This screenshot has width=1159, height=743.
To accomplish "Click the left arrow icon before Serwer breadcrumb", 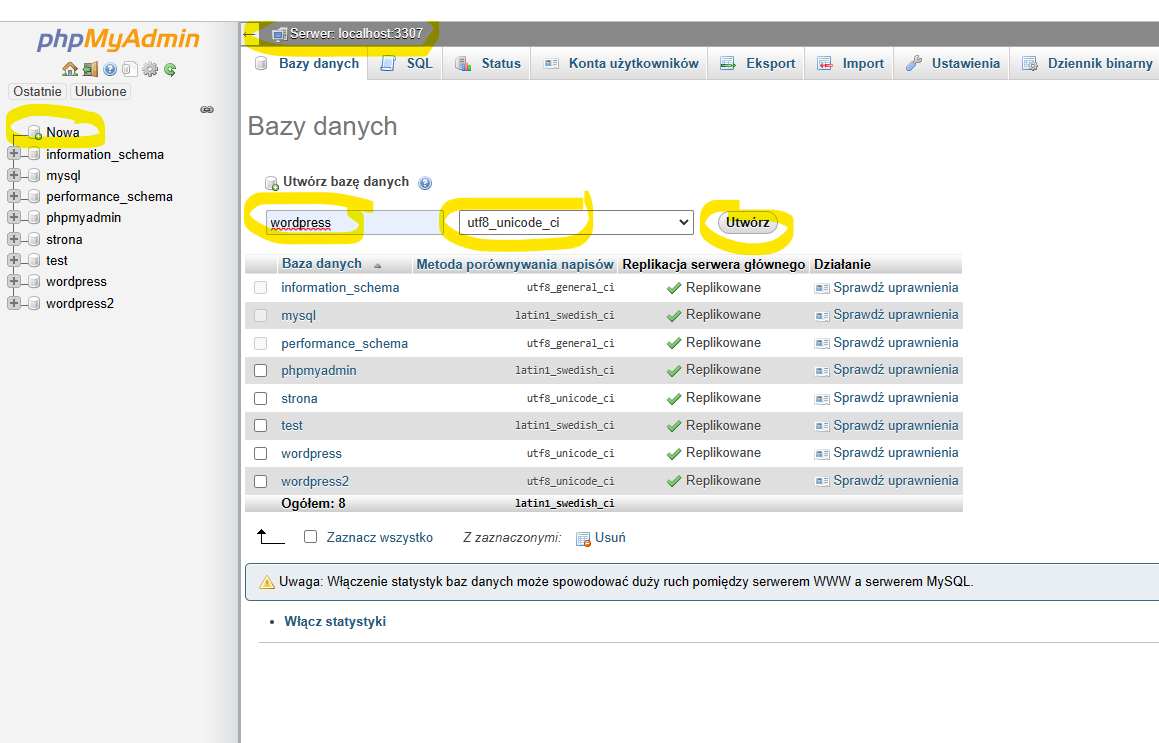I will click(x=250, y=34).
